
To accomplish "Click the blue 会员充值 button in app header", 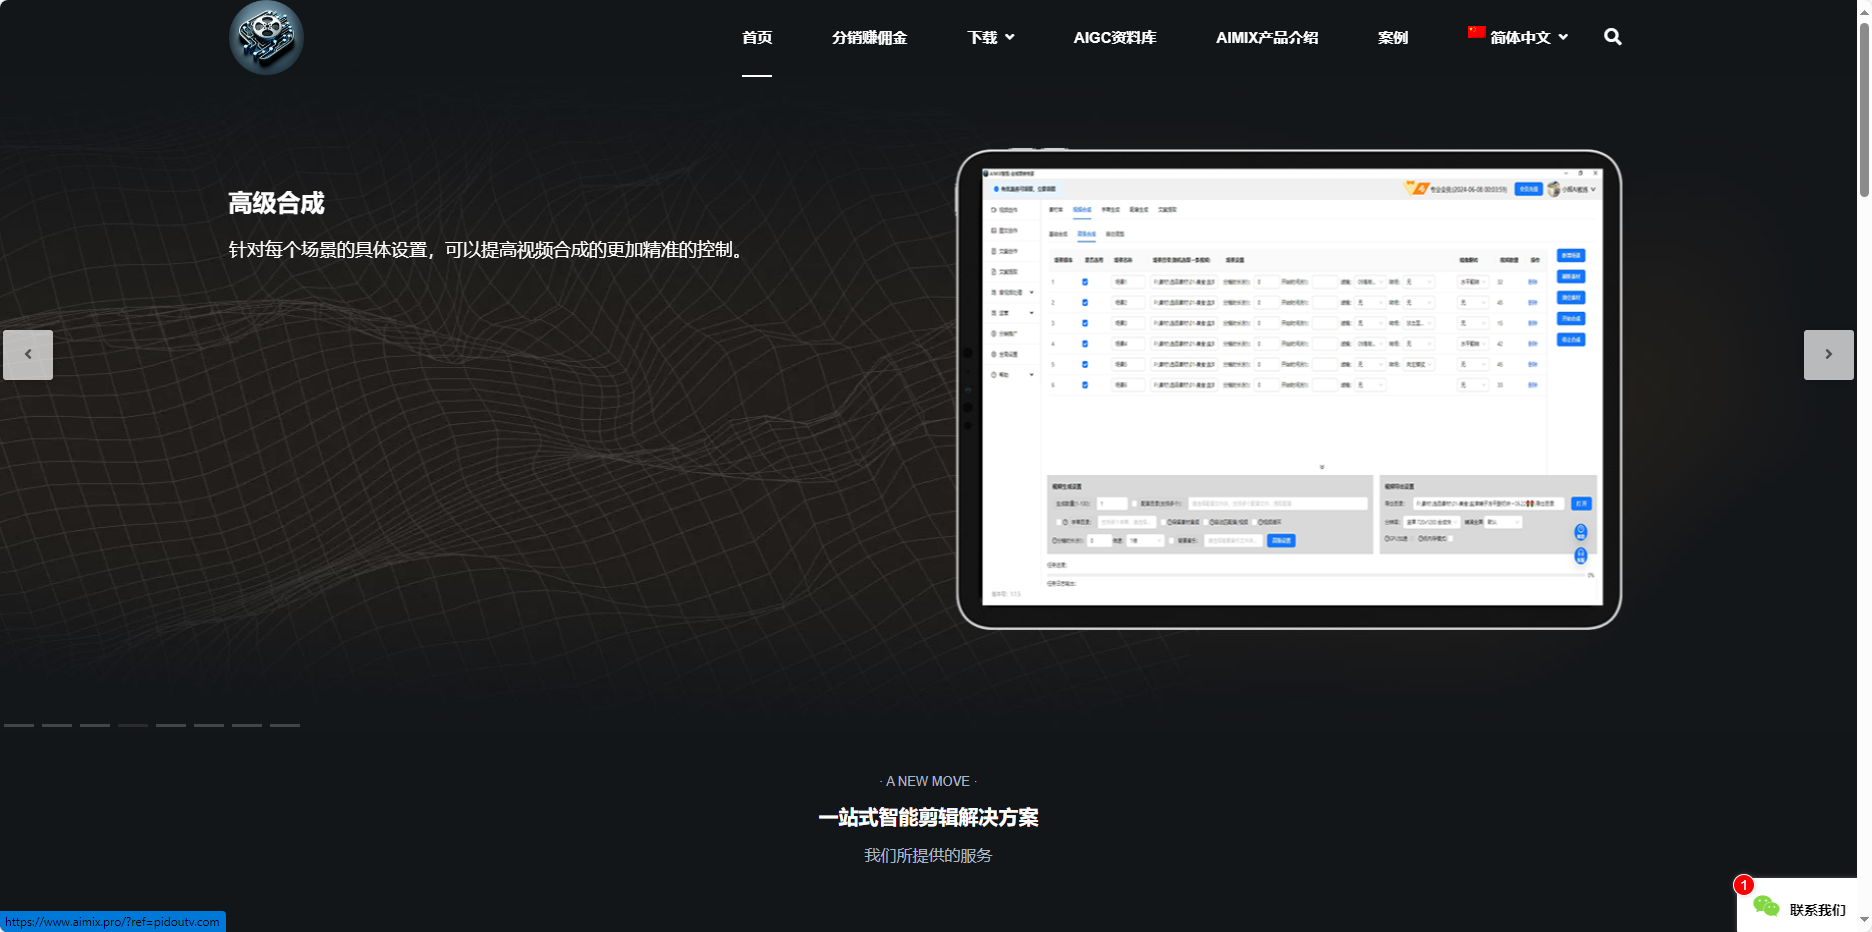I will coord(1529,189).
